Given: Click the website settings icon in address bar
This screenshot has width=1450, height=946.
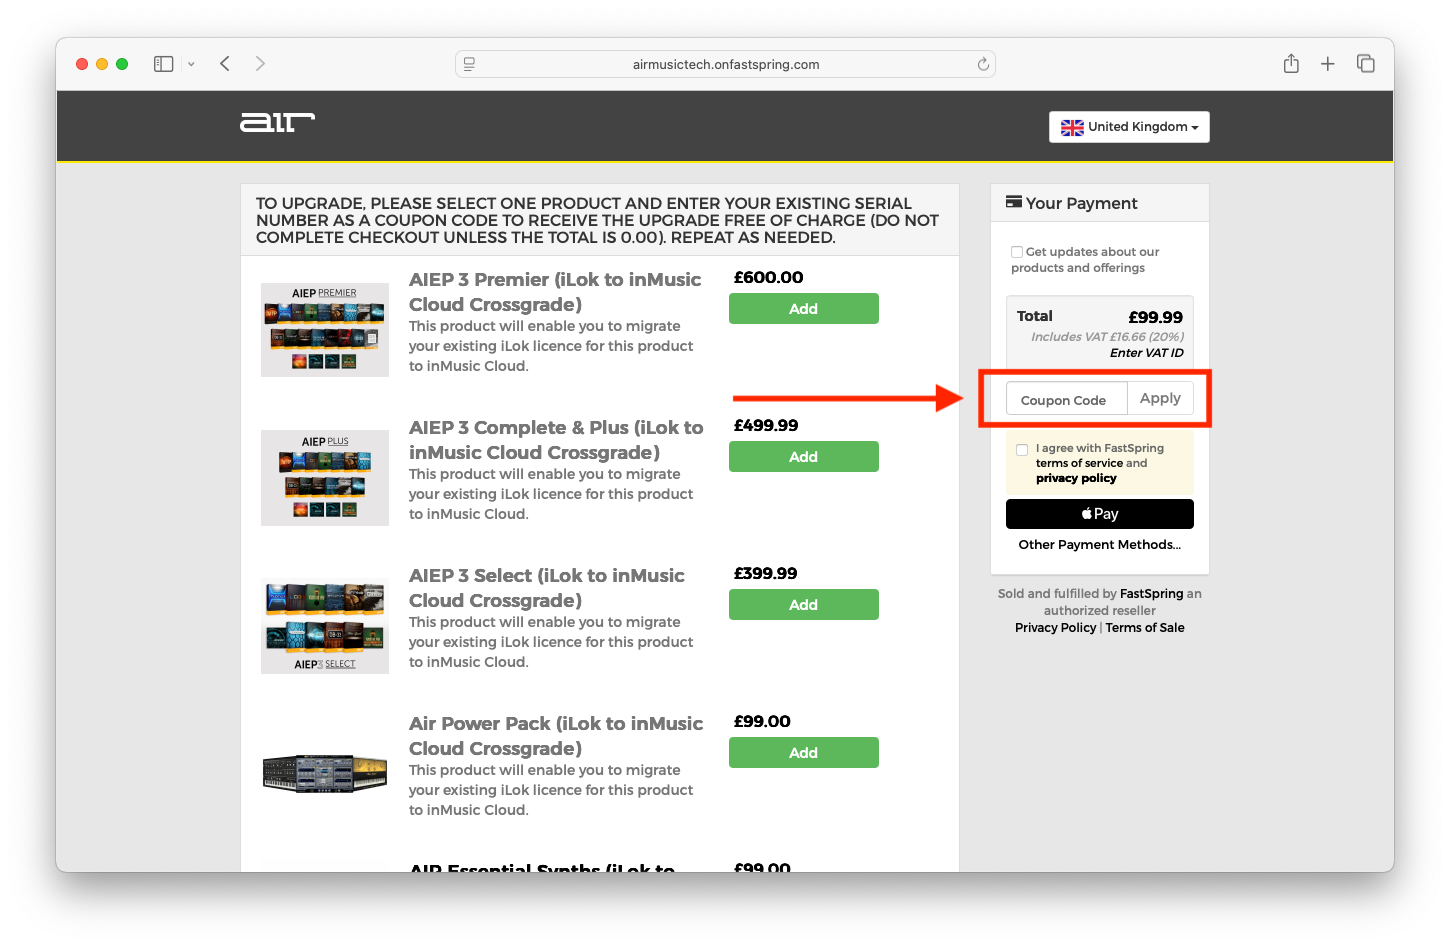Looking at the screenshot, I should pos(469,64).
